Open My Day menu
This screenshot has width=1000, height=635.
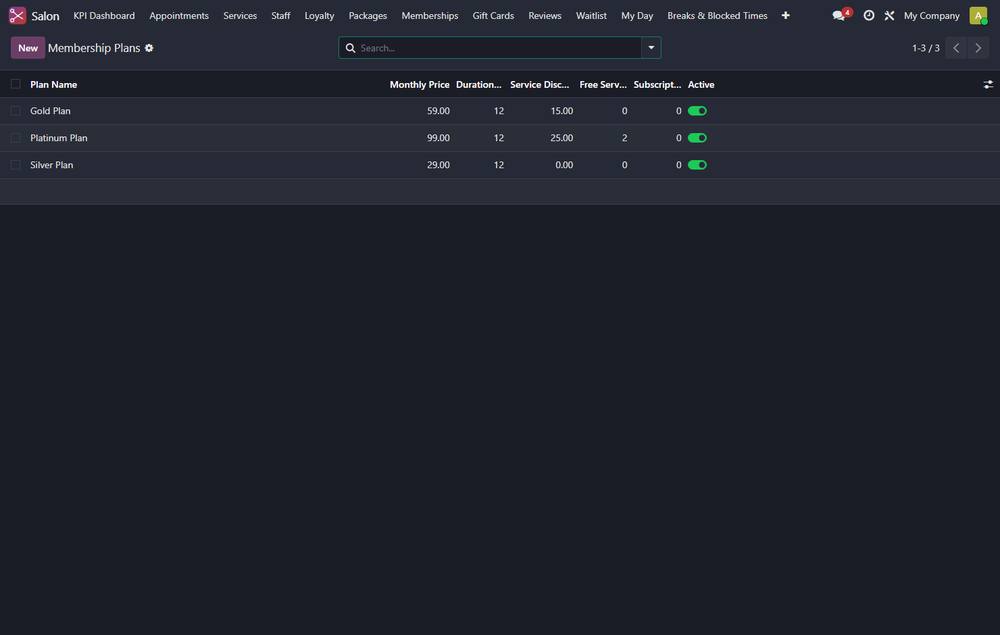(636, 15)
